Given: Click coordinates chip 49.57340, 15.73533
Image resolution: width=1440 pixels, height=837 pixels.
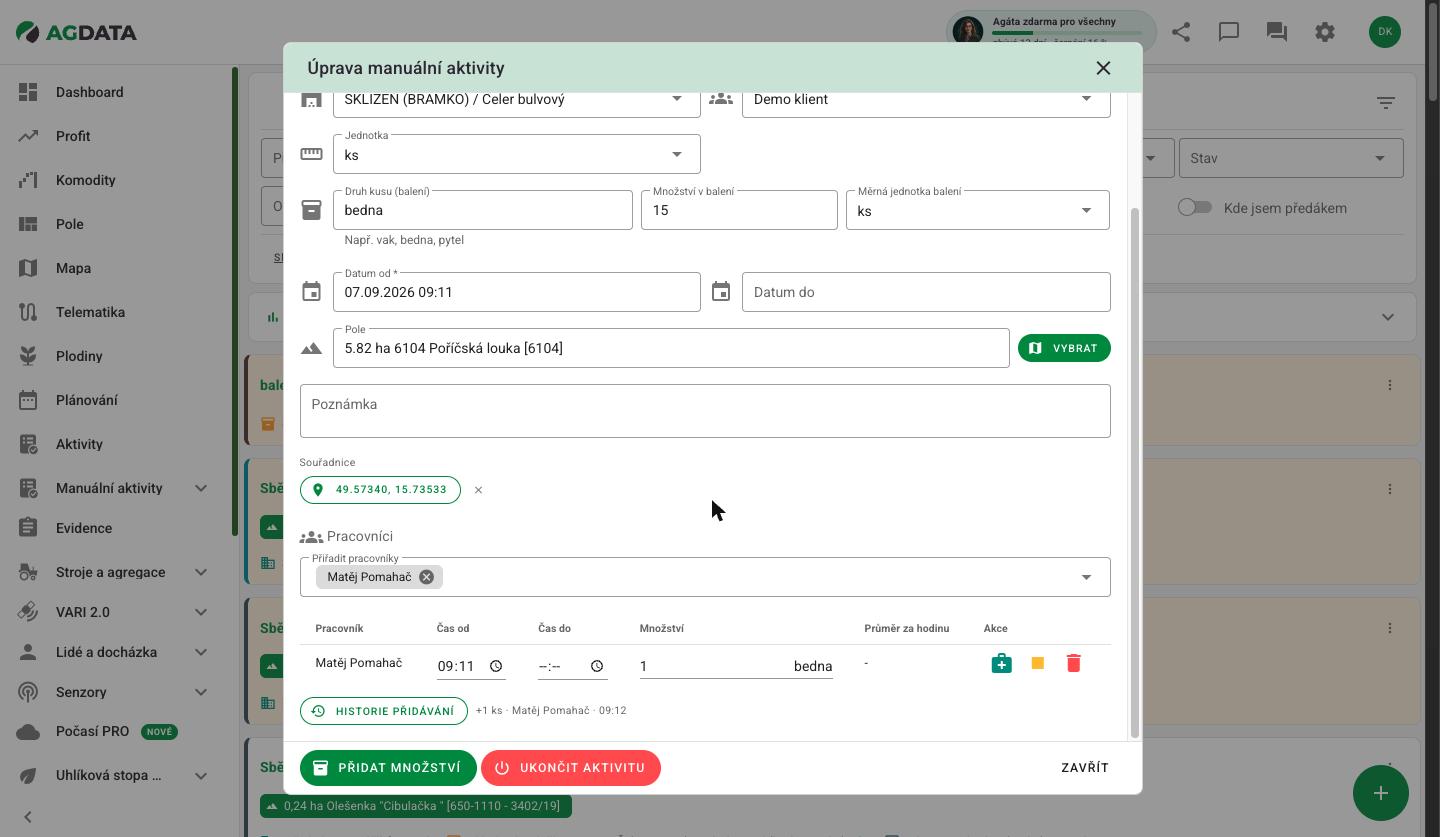Looking at the screenshot, I should 380,490.
